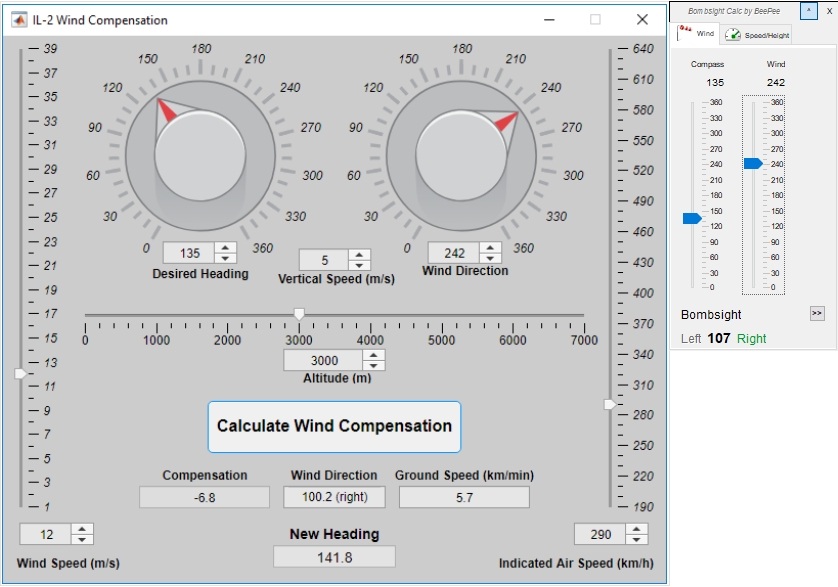Decrease Wind Direction spinner value
Viewport: 838px width, 587px height.
pyautogui.click(x=490, y=258)
